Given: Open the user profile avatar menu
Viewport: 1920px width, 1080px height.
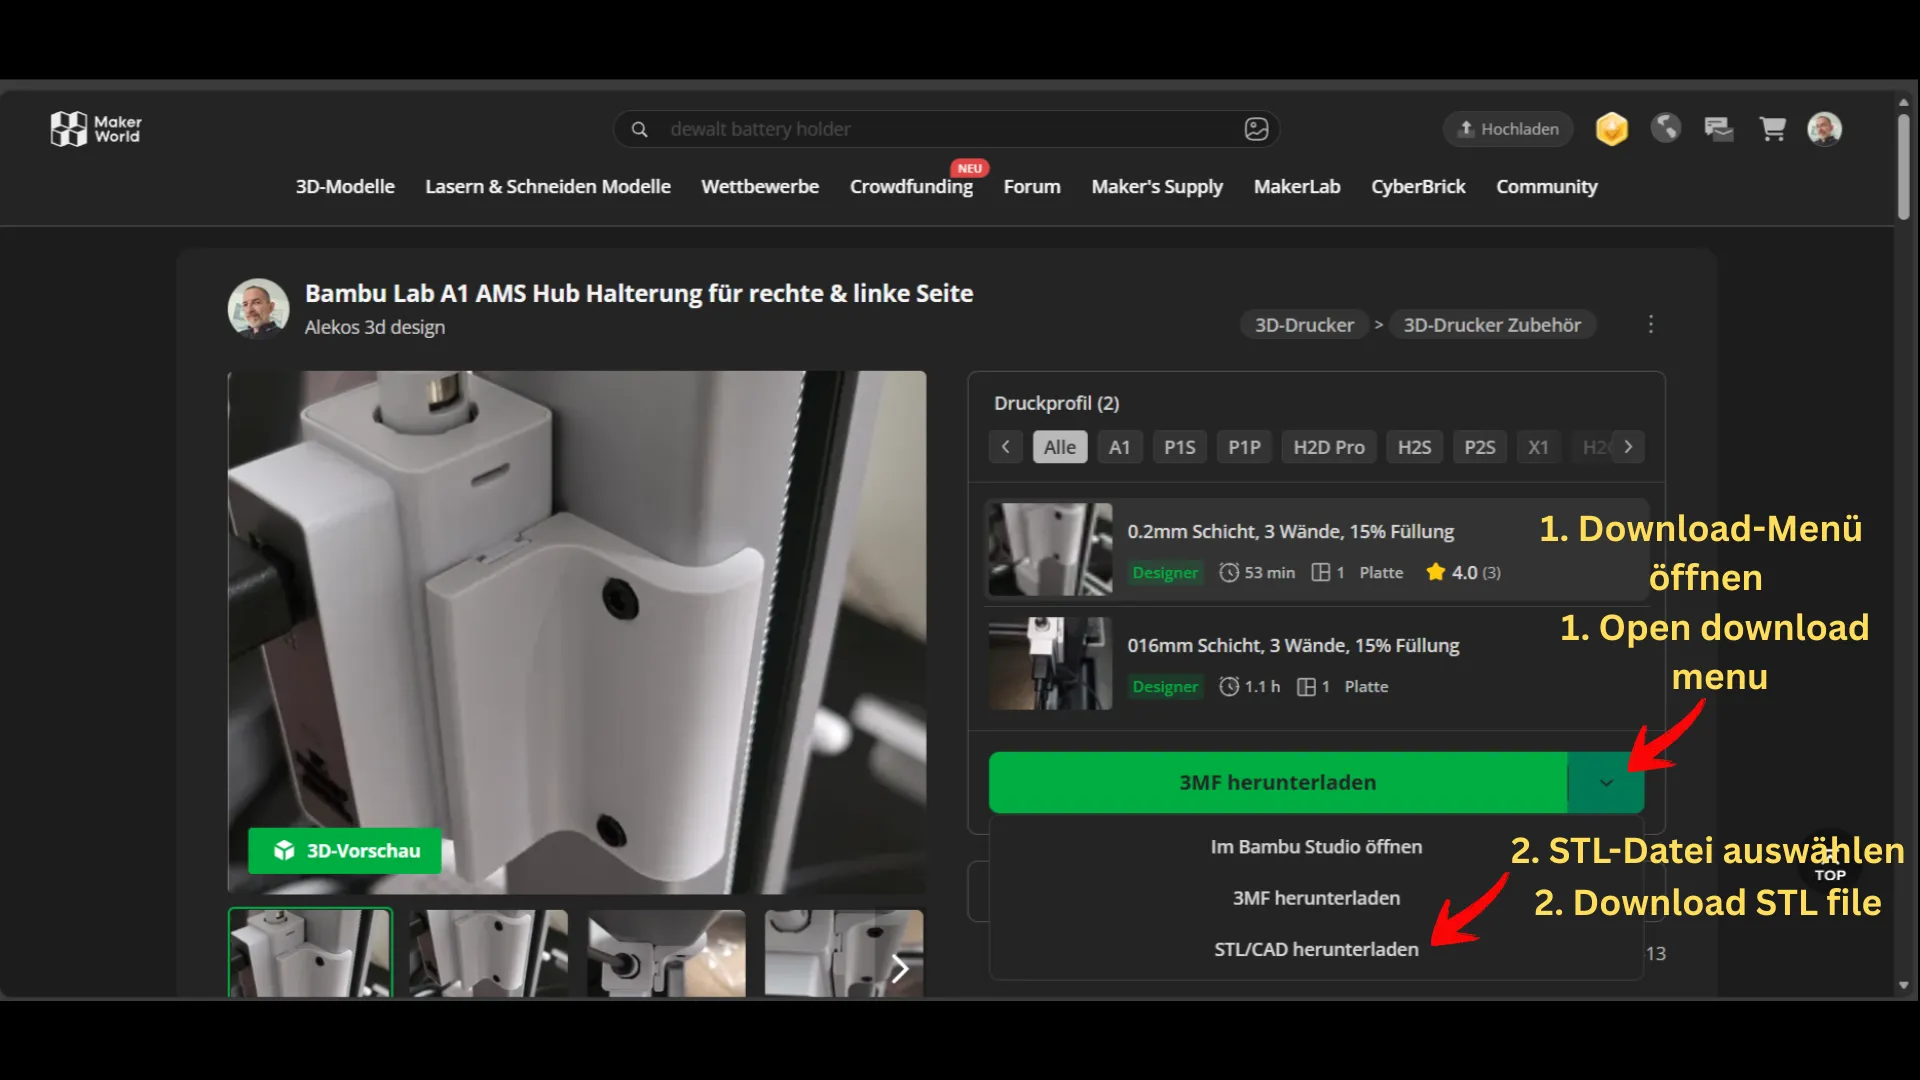Looking at the screenshot, I should coord(1825,129).
